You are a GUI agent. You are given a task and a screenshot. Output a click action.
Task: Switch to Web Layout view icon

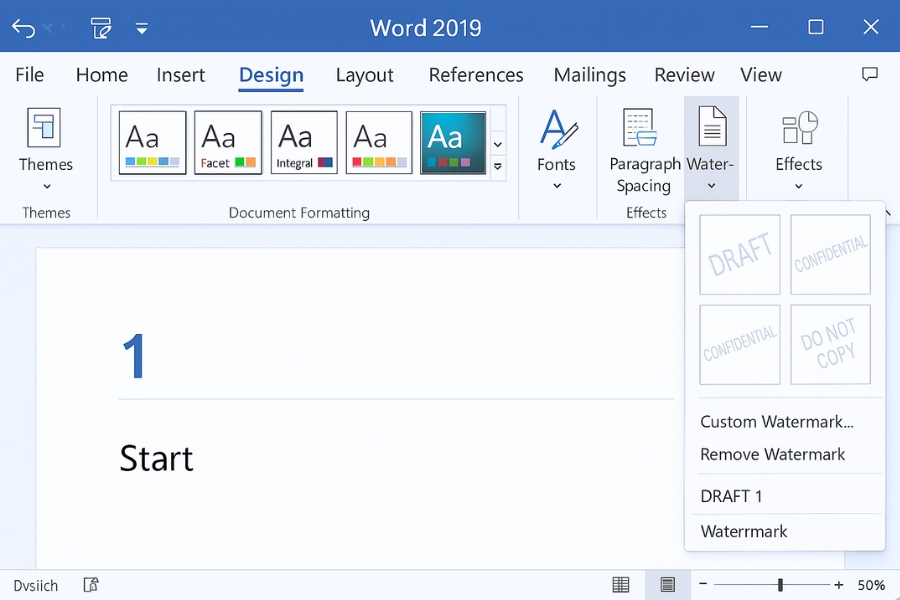pos(620,585)
